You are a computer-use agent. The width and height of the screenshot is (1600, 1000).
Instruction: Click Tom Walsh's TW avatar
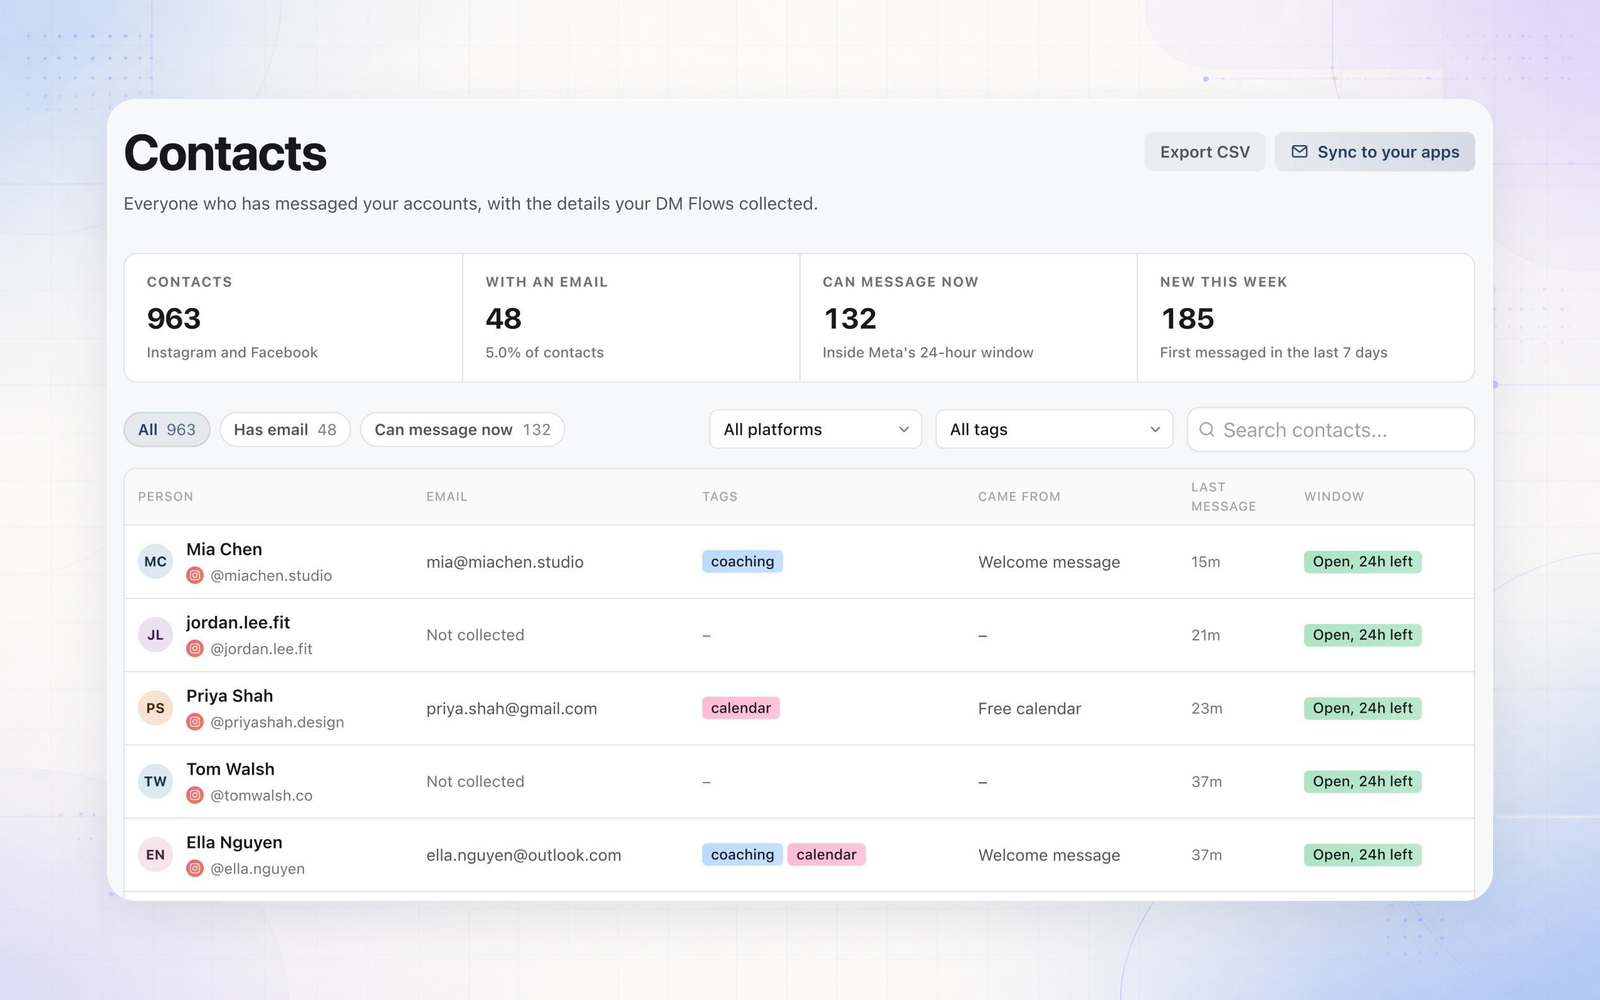[x=155, y=782]
